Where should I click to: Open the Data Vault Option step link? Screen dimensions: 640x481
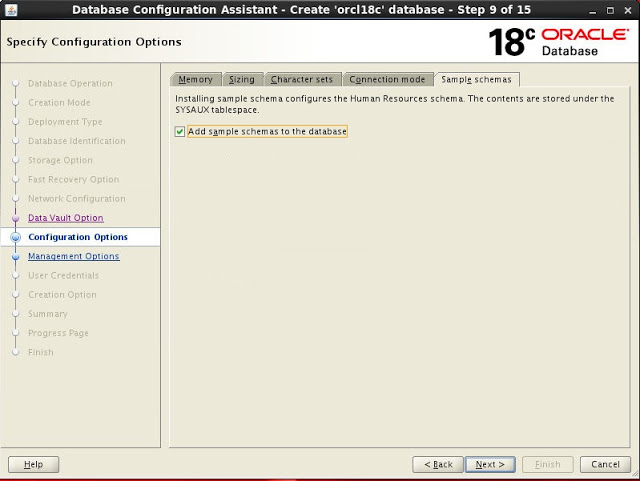pos(65,218)
